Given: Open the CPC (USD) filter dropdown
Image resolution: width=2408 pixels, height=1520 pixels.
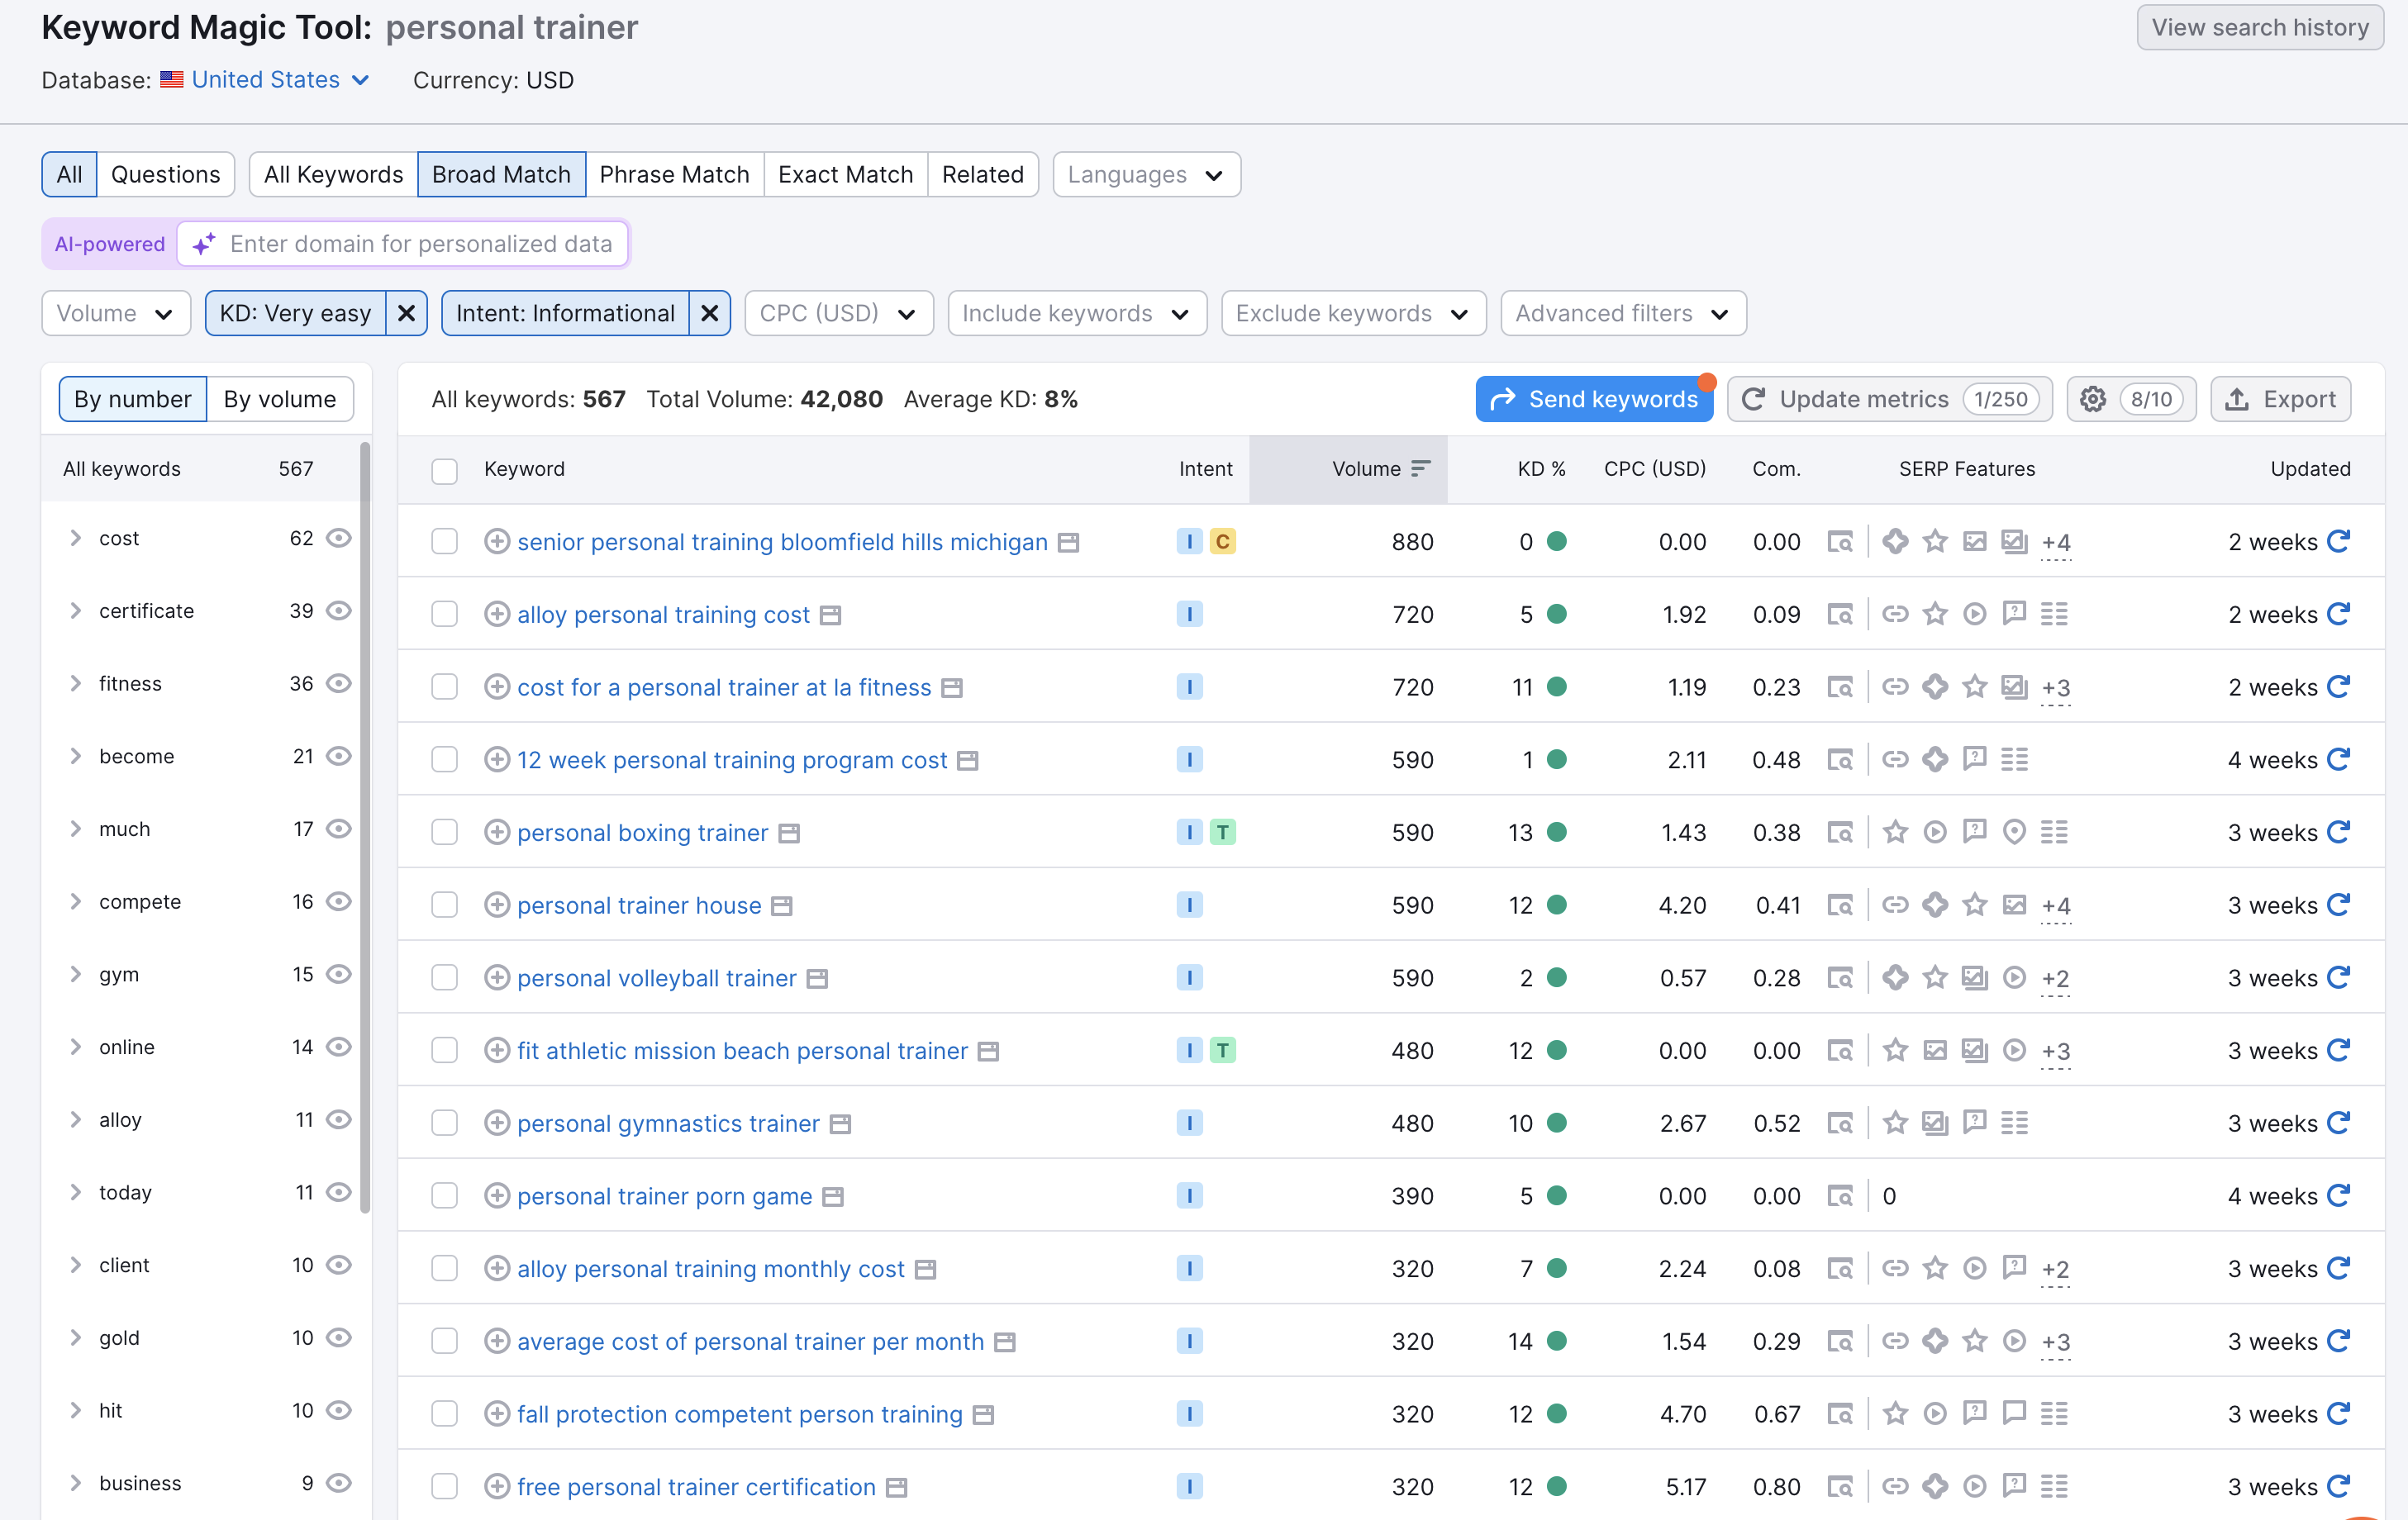Looking at the screenshot, I should (x=839, y=313).
